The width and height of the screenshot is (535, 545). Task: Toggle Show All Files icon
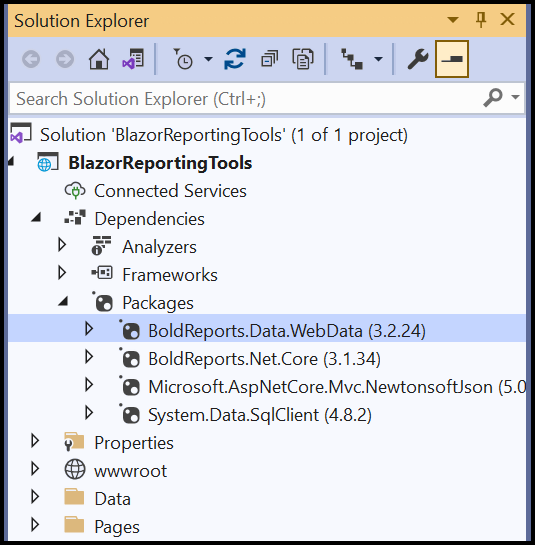click(303, 59)
